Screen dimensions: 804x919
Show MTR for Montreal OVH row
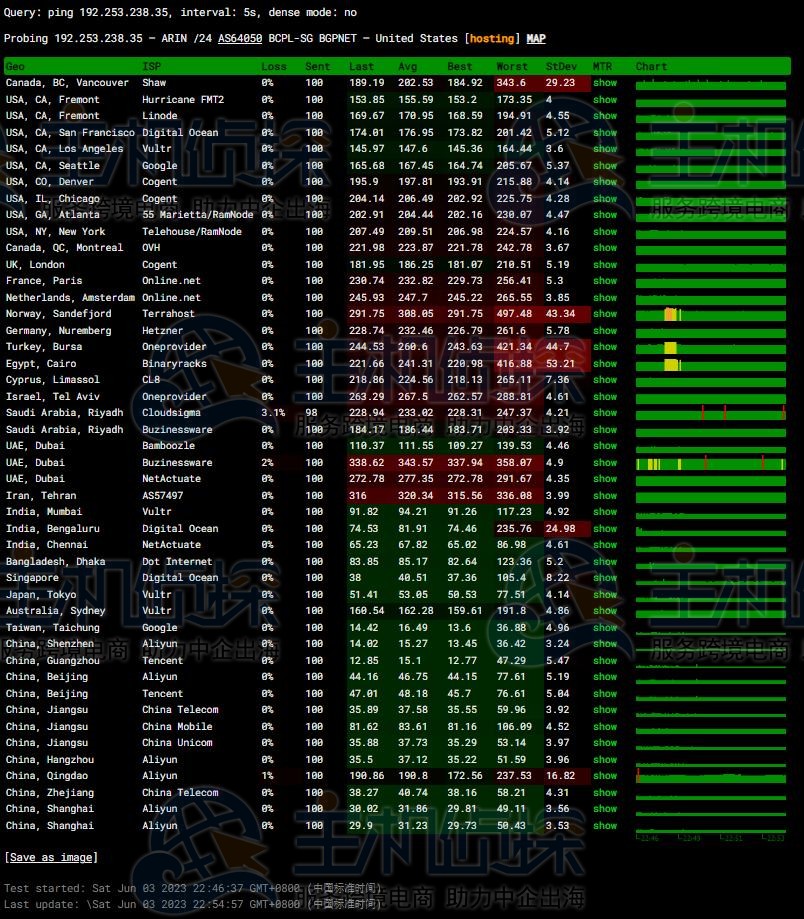point(605,248)
